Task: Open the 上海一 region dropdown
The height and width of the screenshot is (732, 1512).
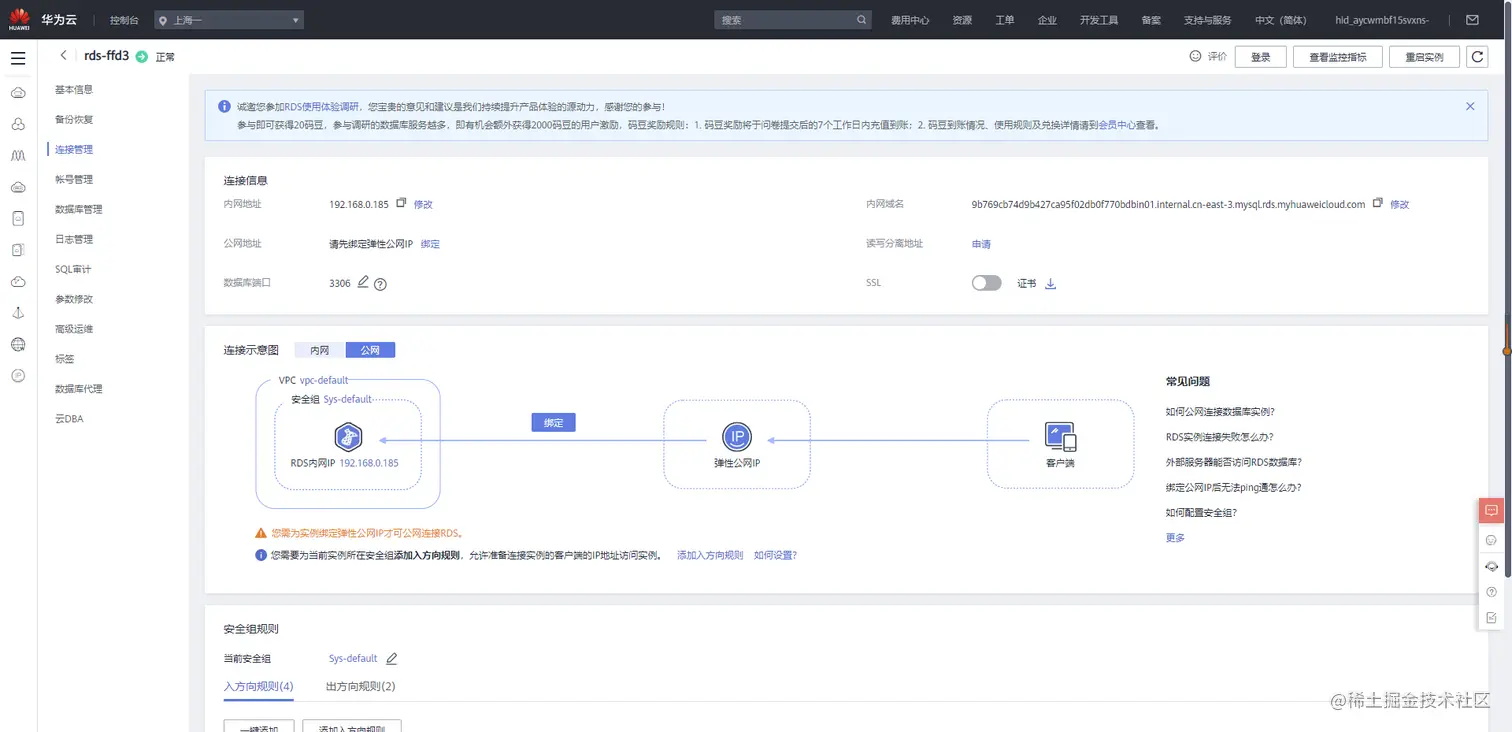Action: pos(229,20)
